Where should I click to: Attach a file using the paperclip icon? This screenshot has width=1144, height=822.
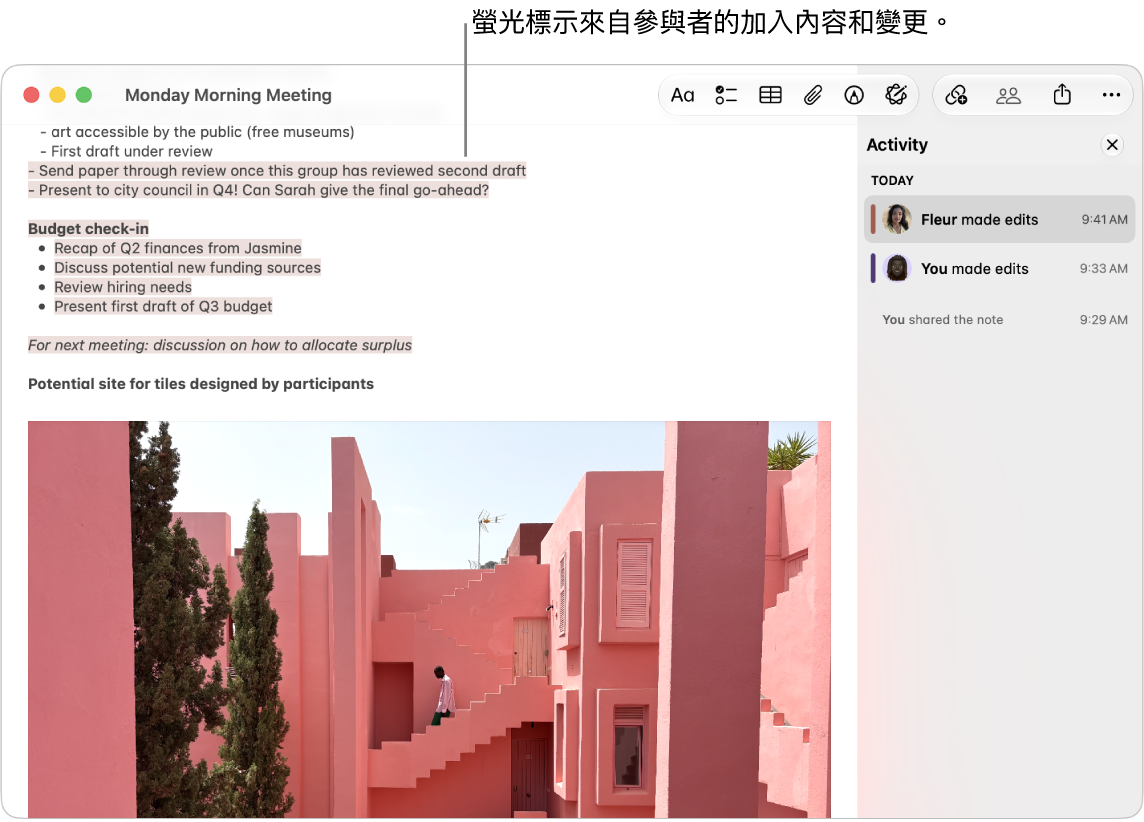pyautogui.click(x=813, y=96)
